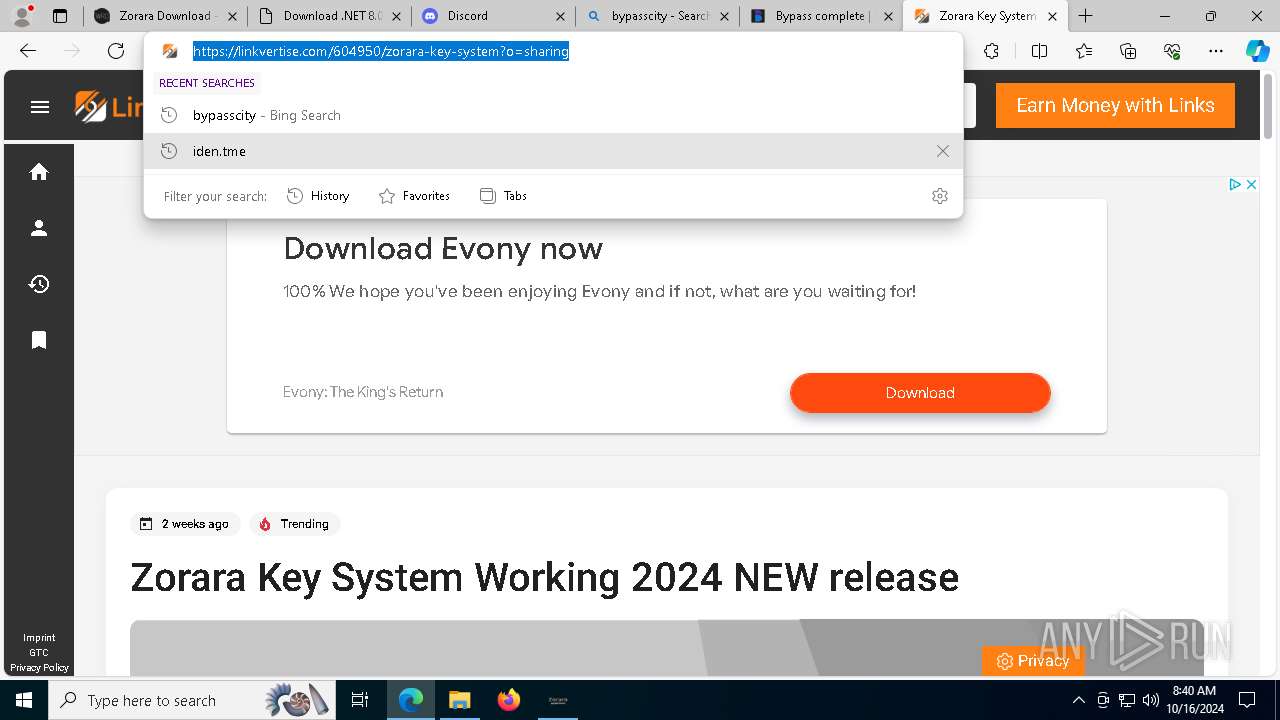
Task: Open the Linkvertise bookmarks icon
Action: tap(39, 340)
